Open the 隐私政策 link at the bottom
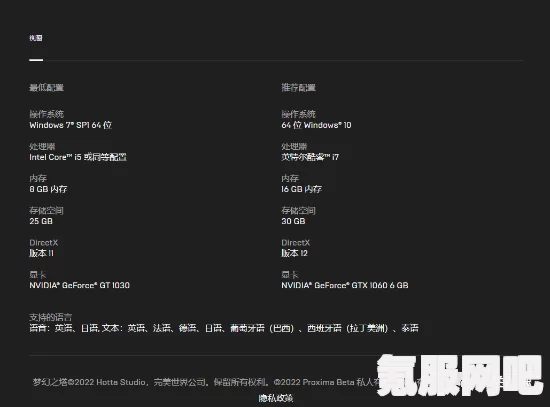Viewport: 550px width, 407px height. pos(276,398)
